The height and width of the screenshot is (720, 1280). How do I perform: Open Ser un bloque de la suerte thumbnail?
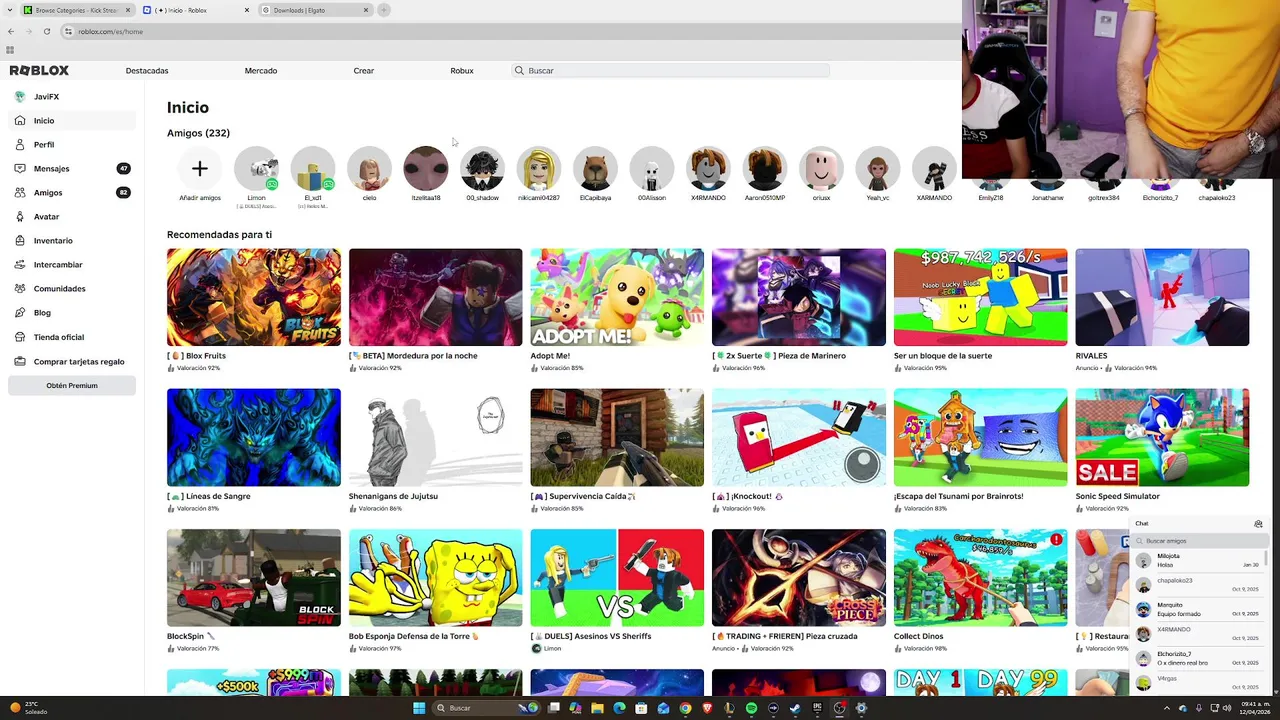tap(980, 297)
